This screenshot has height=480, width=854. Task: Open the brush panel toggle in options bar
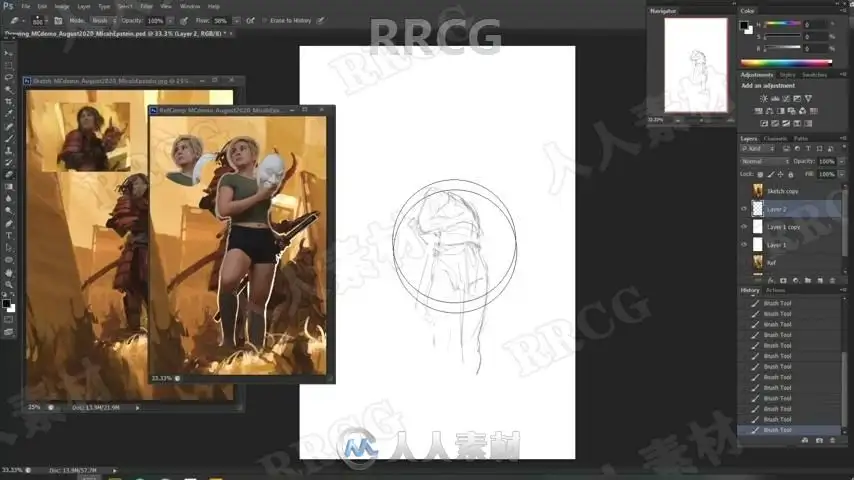point(58,21)
